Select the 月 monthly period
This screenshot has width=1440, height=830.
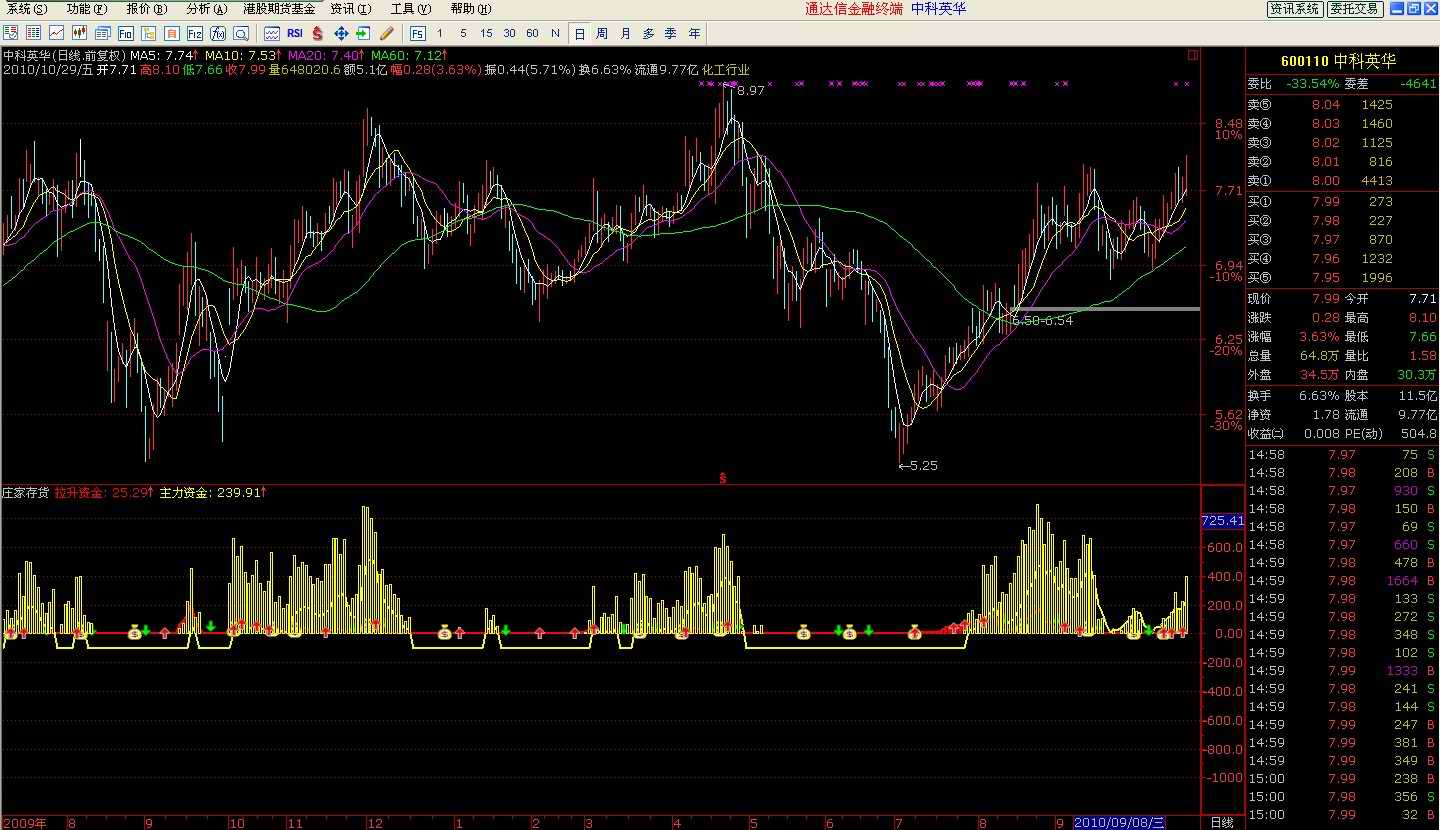click(x=625, y=33)
